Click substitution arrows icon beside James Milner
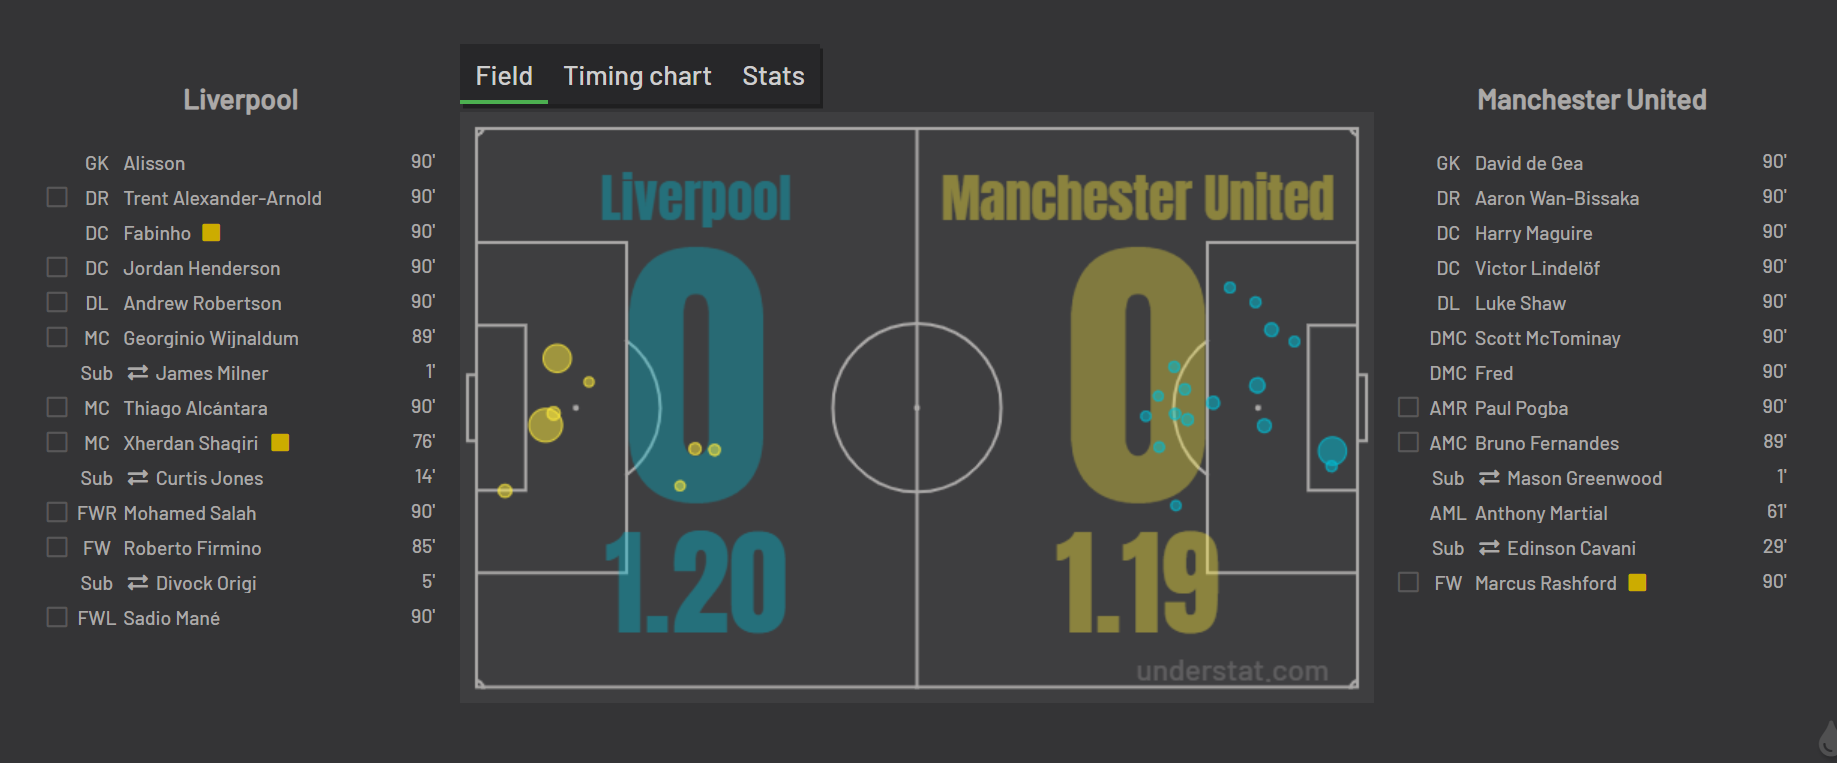1837x763 pixels. coord(138,373)
